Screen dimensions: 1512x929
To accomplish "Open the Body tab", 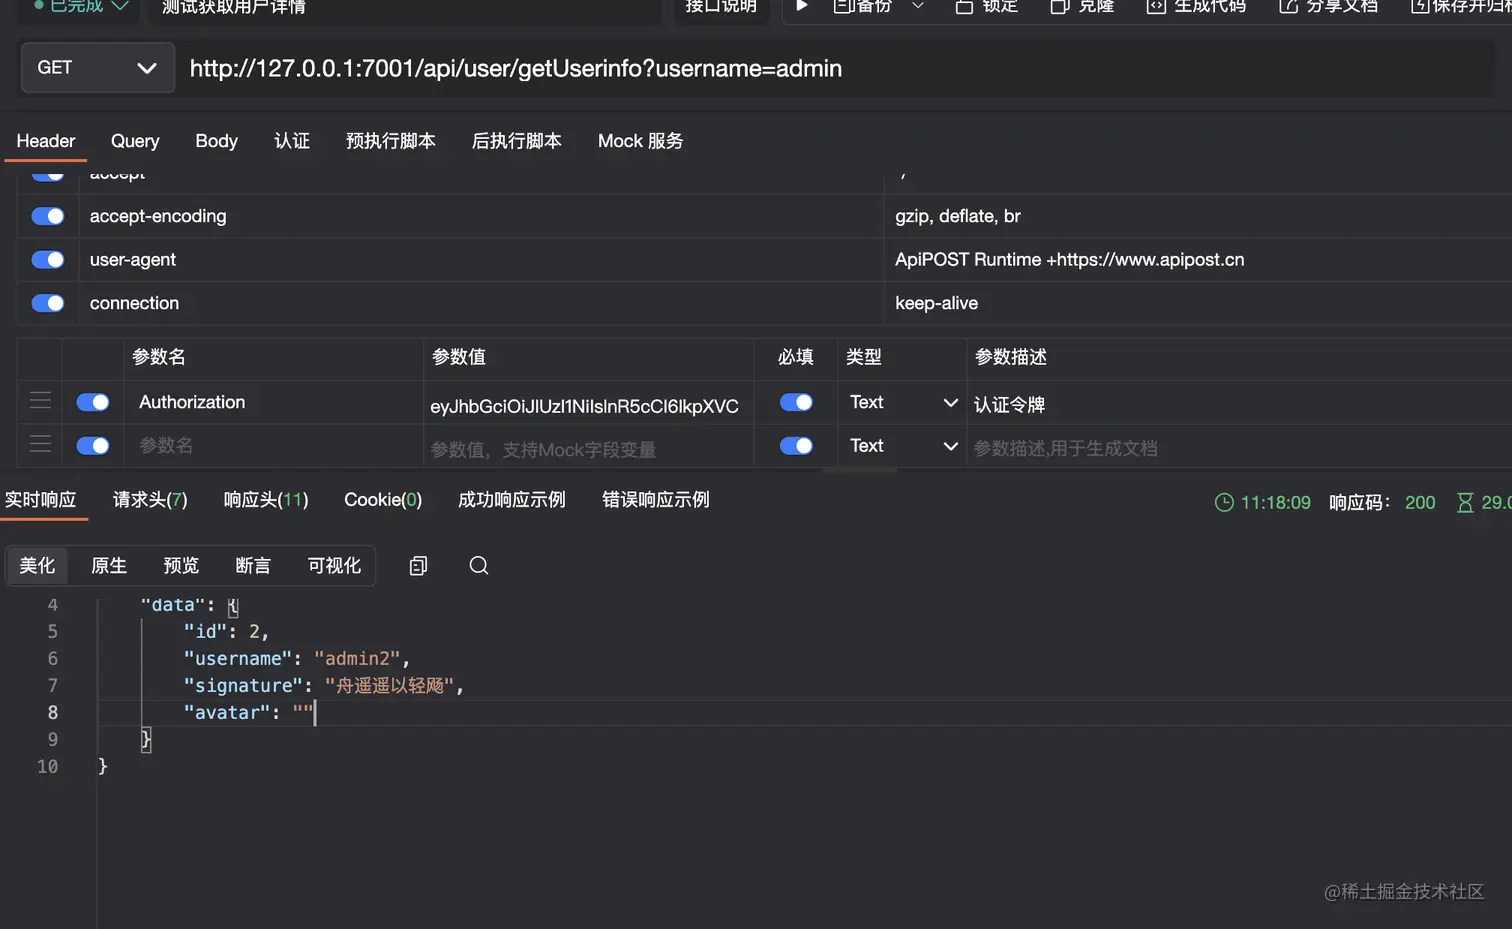I will click(217, 141).
